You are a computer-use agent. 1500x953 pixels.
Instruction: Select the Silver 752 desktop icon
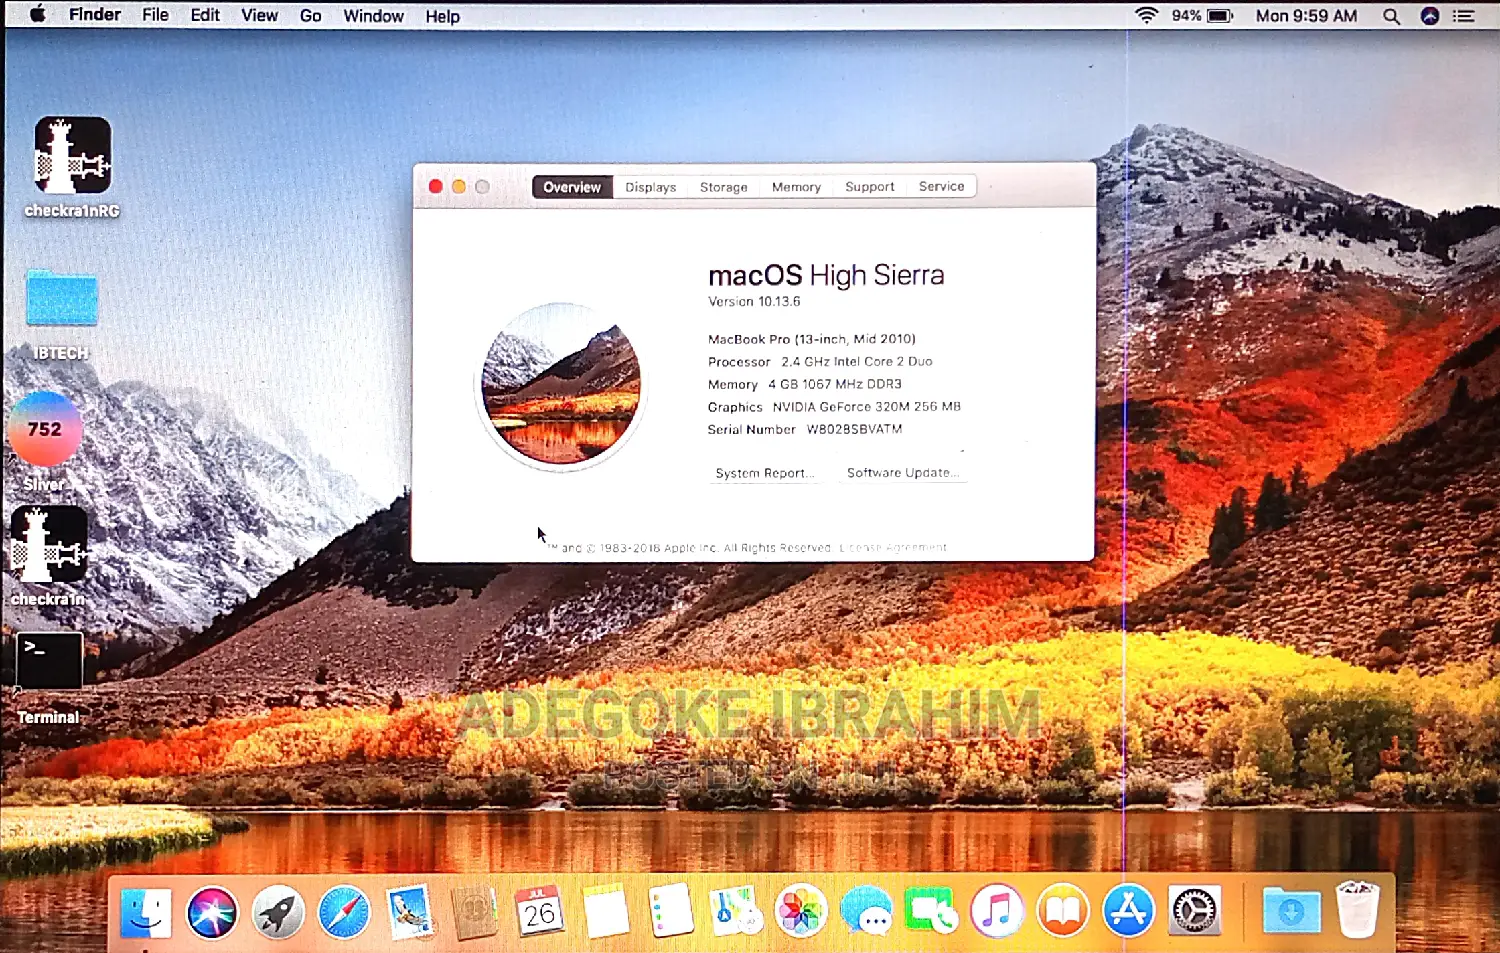[x=45, y=441]
